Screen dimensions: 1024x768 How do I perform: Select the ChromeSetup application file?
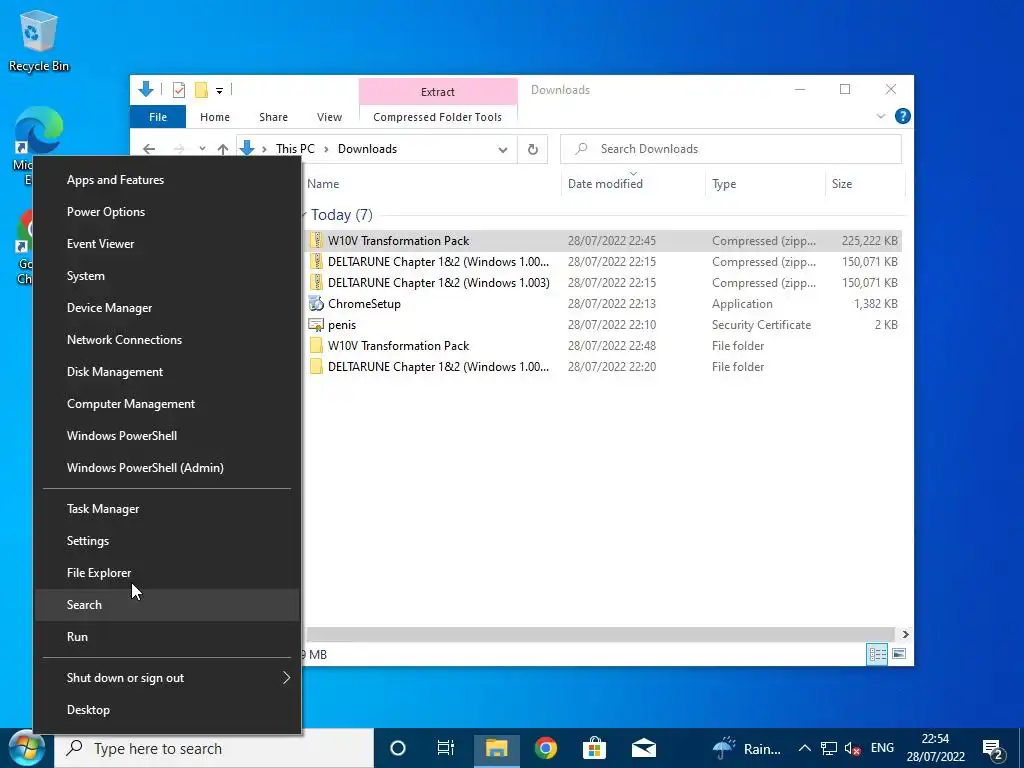(603, 304)
